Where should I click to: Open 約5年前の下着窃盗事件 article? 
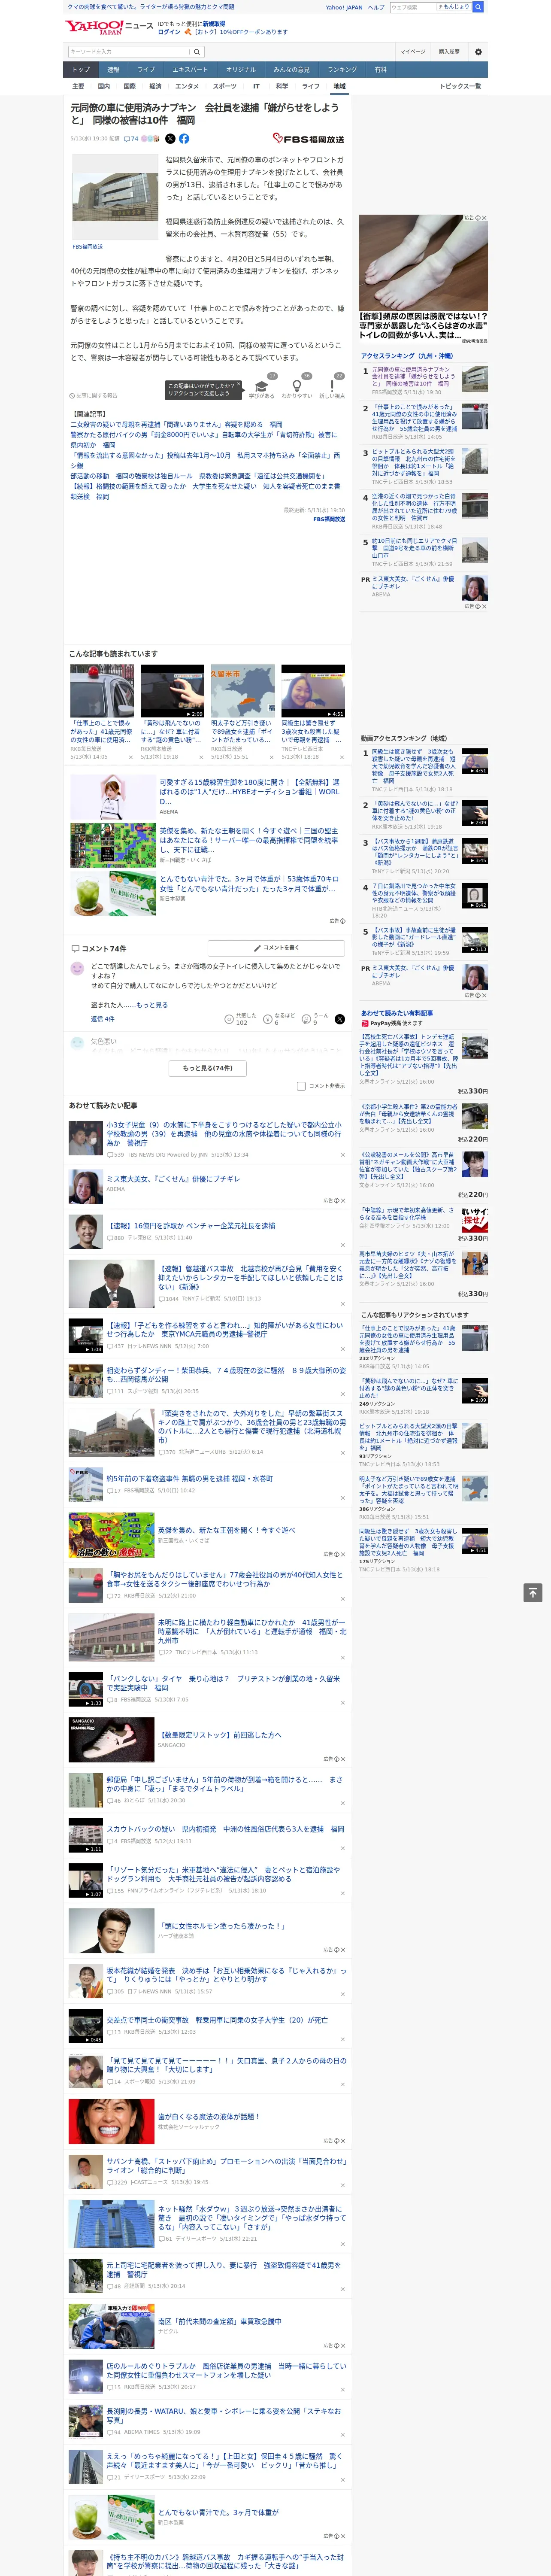click(190, 1478)
